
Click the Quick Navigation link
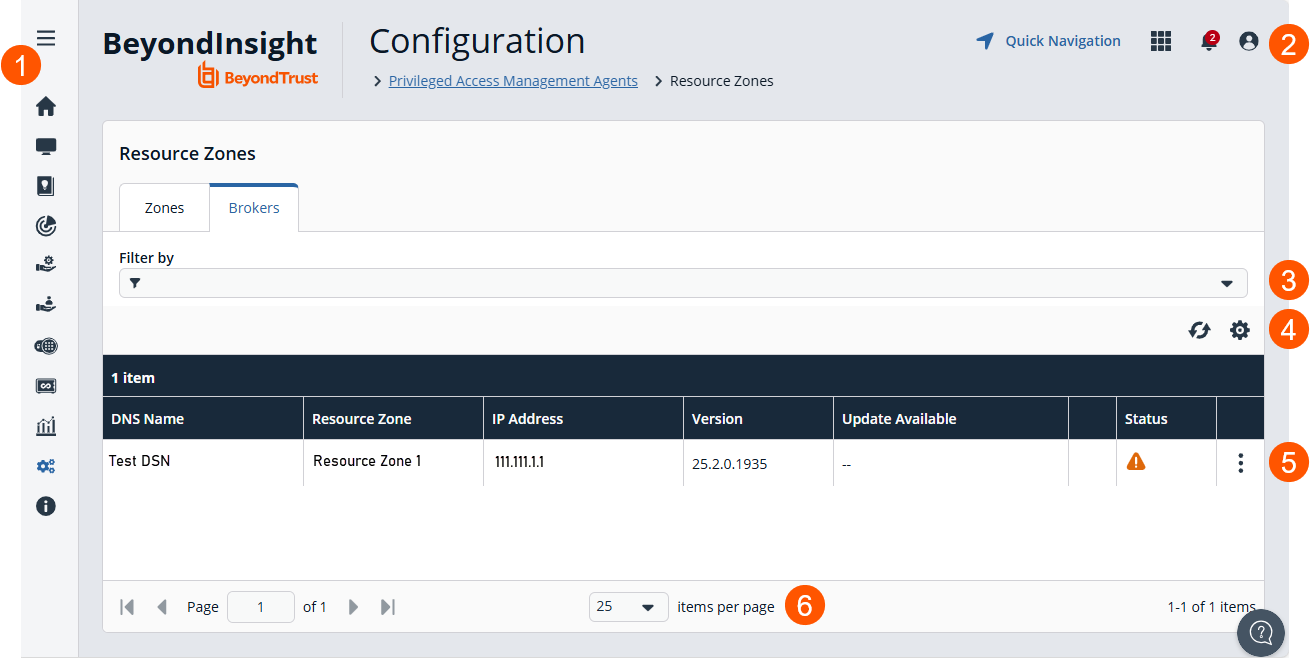(1063, 41)
